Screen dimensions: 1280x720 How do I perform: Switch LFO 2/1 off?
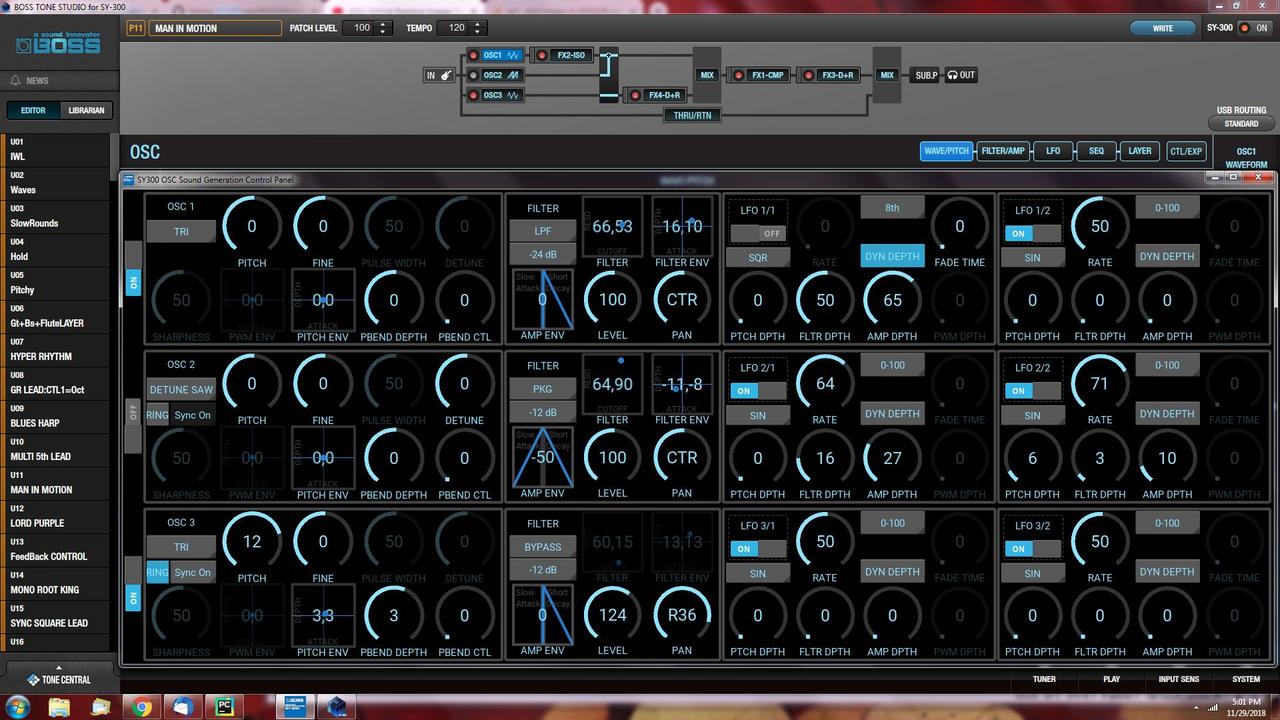(x=758, y=391)
